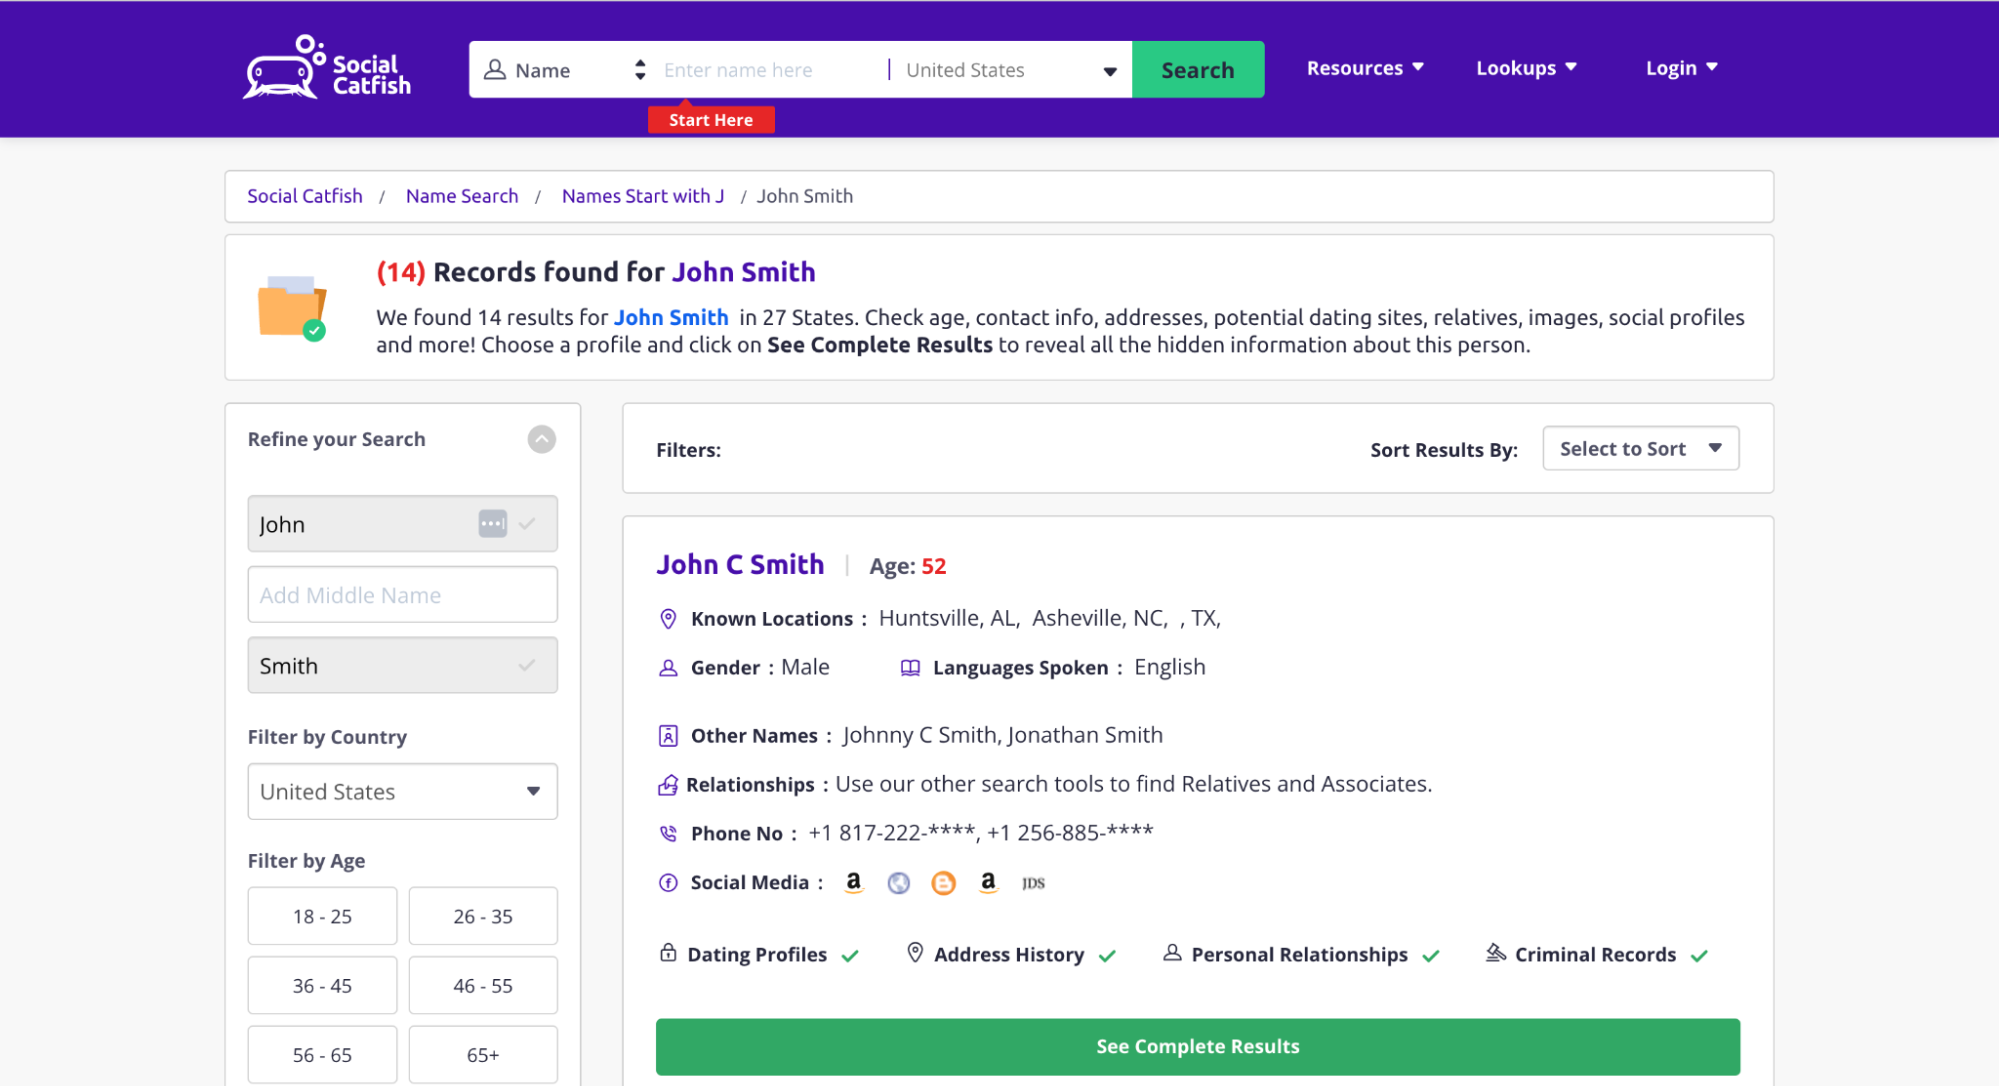
Task: Open the Filter by Country dropdown
Action: pos(403,792)
